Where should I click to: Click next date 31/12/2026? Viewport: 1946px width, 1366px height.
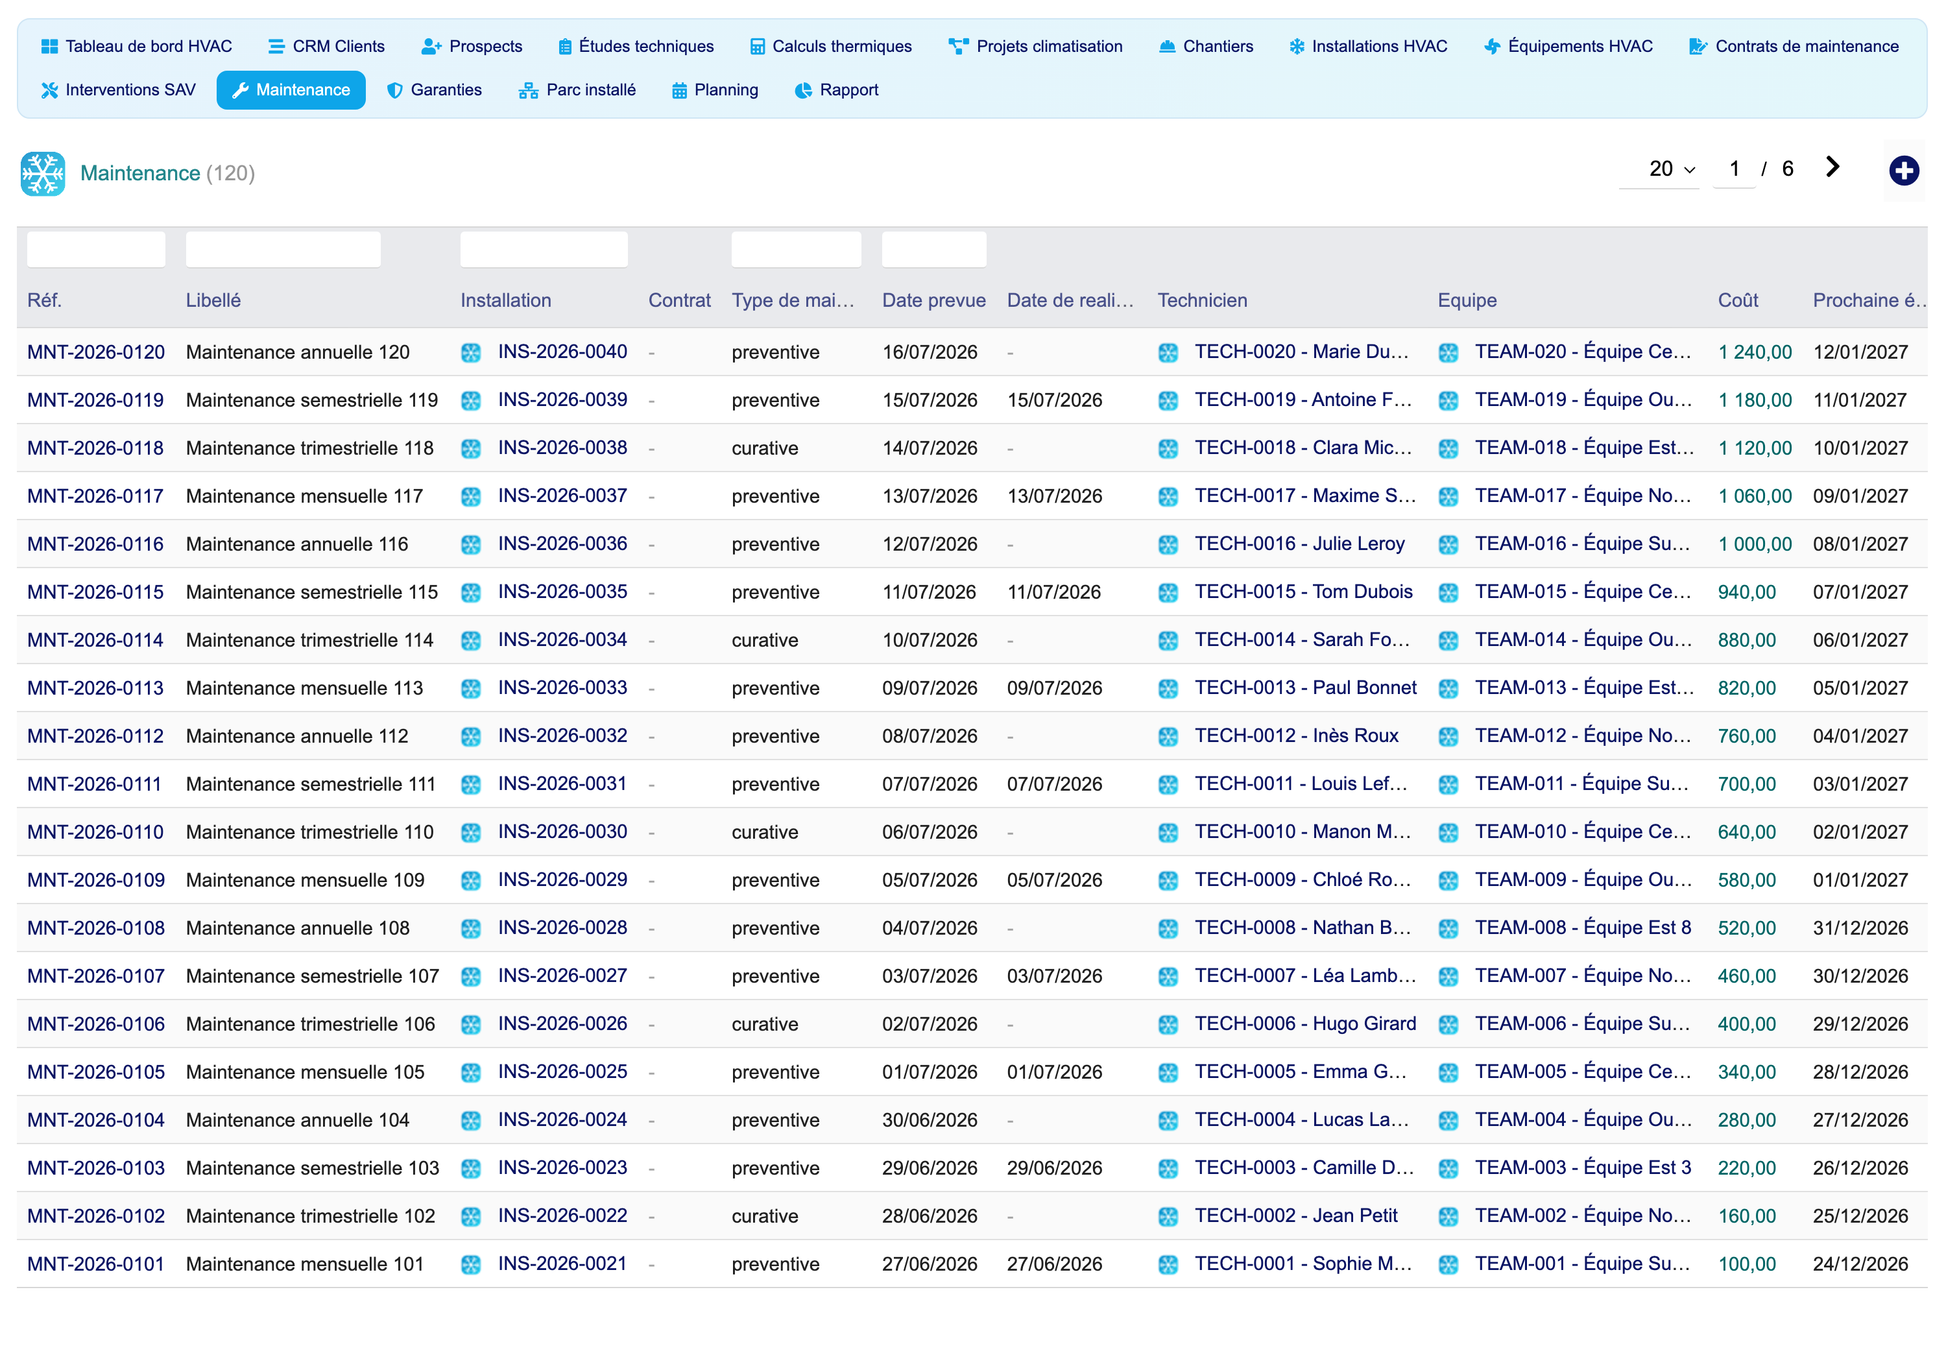pos(1860,928)
